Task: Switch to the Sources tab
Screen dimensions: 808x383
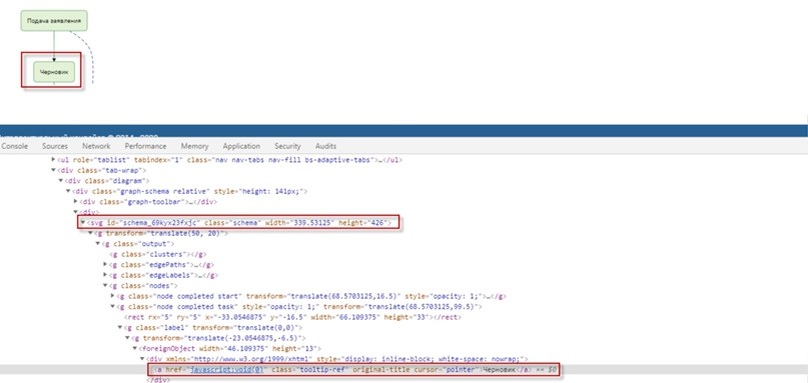Action: [55, 146]
